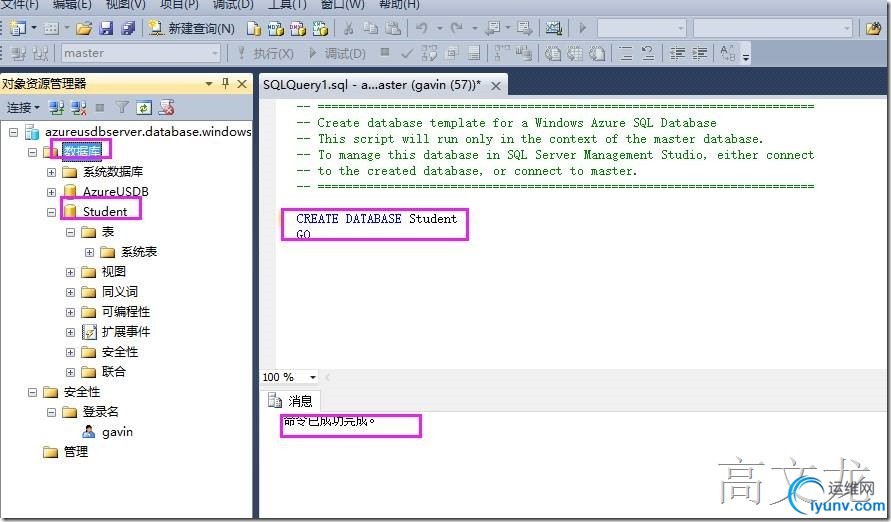
Task: Click 执行(X) to execute the query
Action: [265, 53]
